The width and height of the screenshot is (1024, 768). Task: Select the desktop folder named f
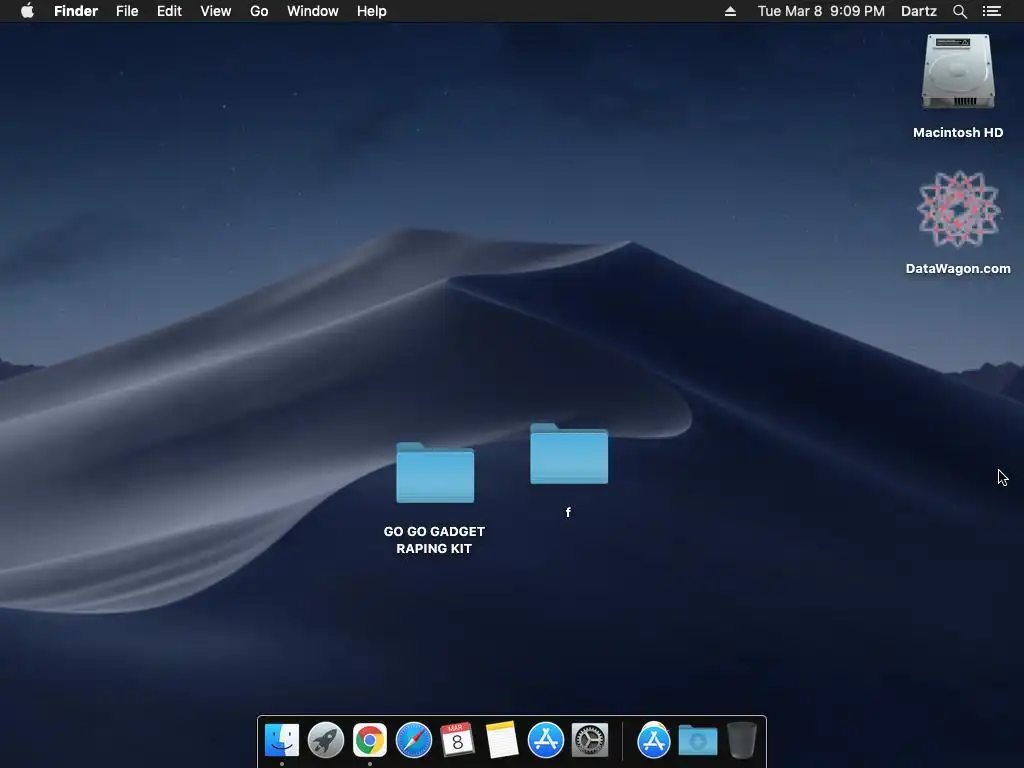(x=569, y=454)
